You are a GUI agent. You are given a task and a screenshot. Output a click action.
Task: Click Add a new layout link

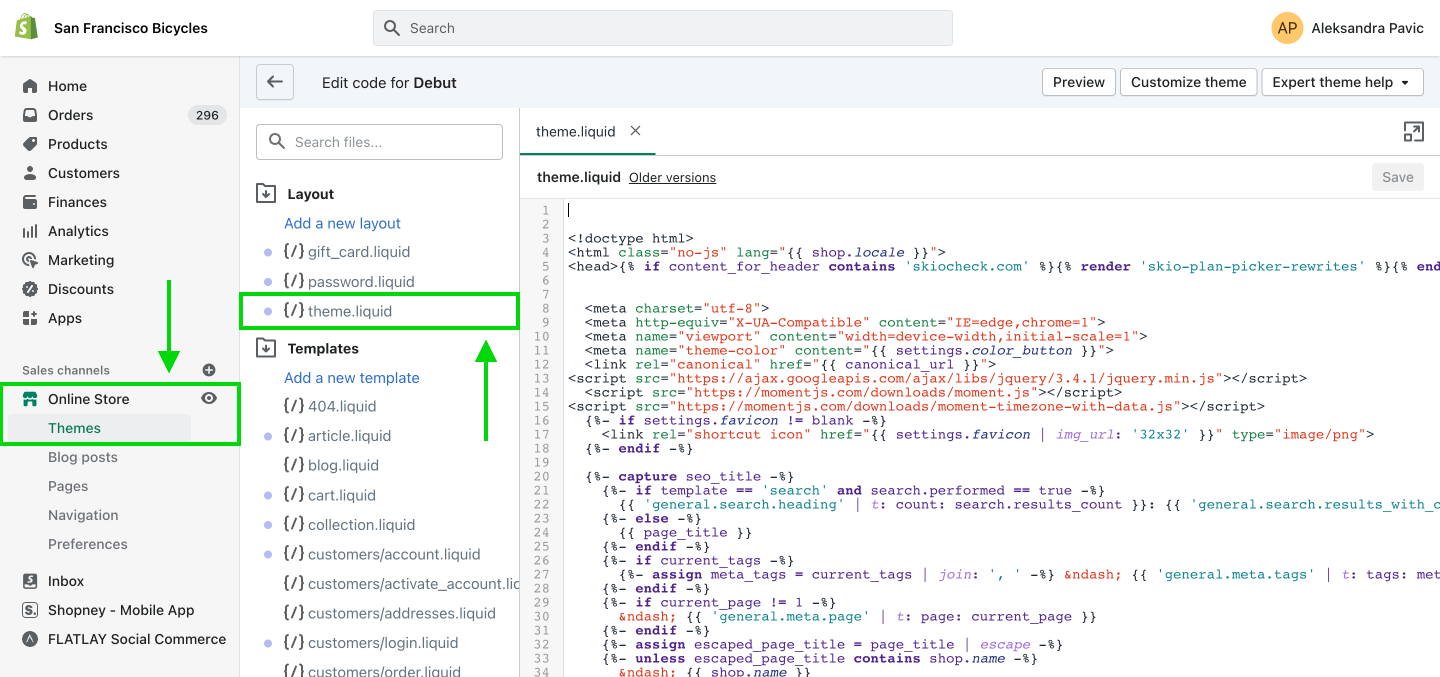click(343, 223)
